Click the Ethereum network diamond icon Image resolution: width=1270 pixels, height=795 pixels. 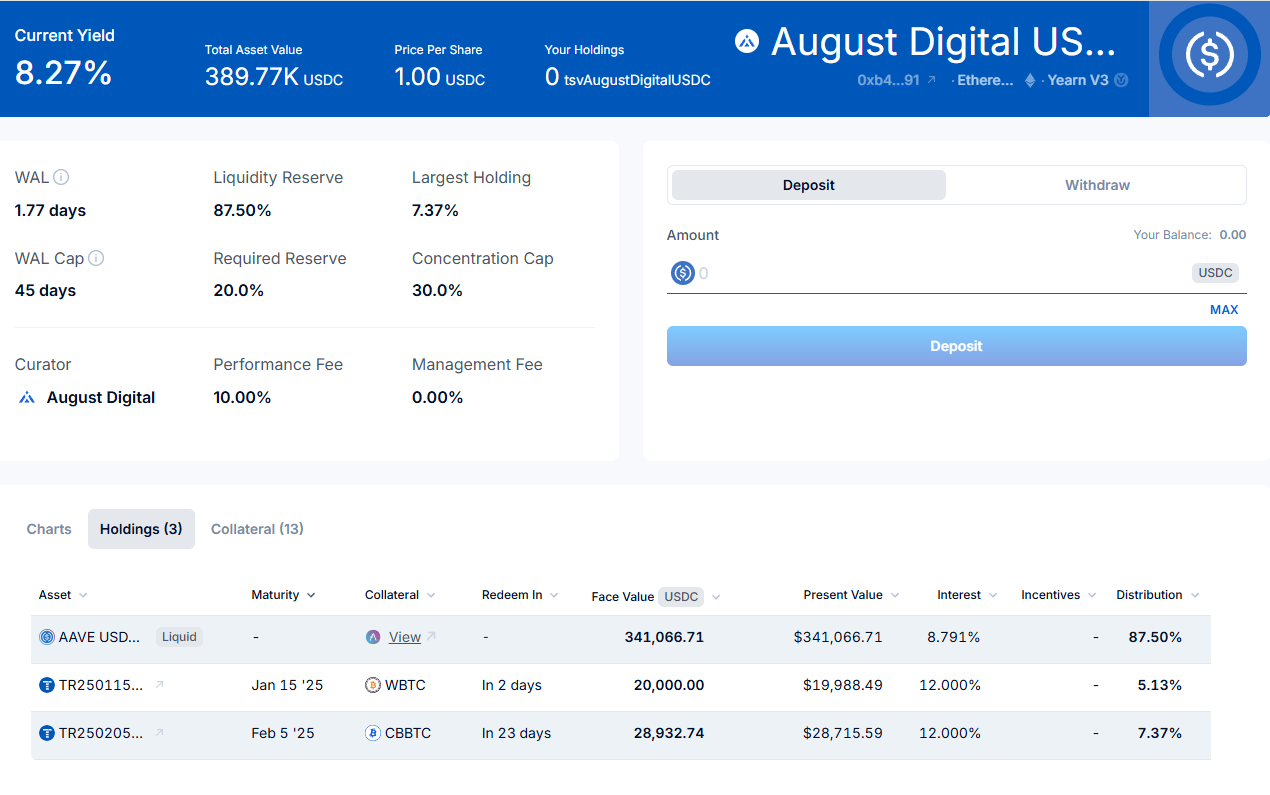tap(1030, 80)
